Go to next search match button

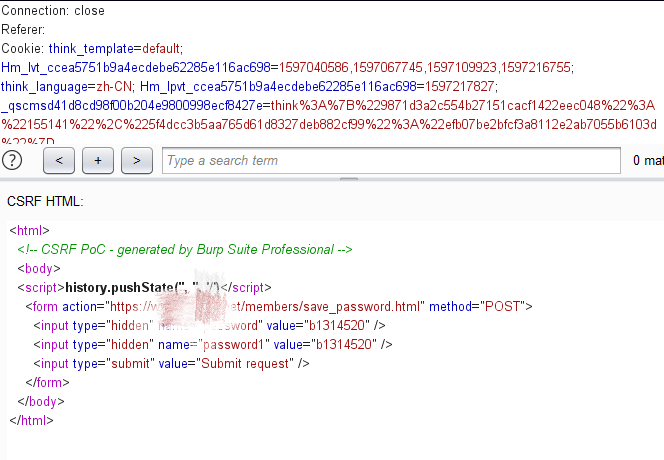(x=137, y=161)
